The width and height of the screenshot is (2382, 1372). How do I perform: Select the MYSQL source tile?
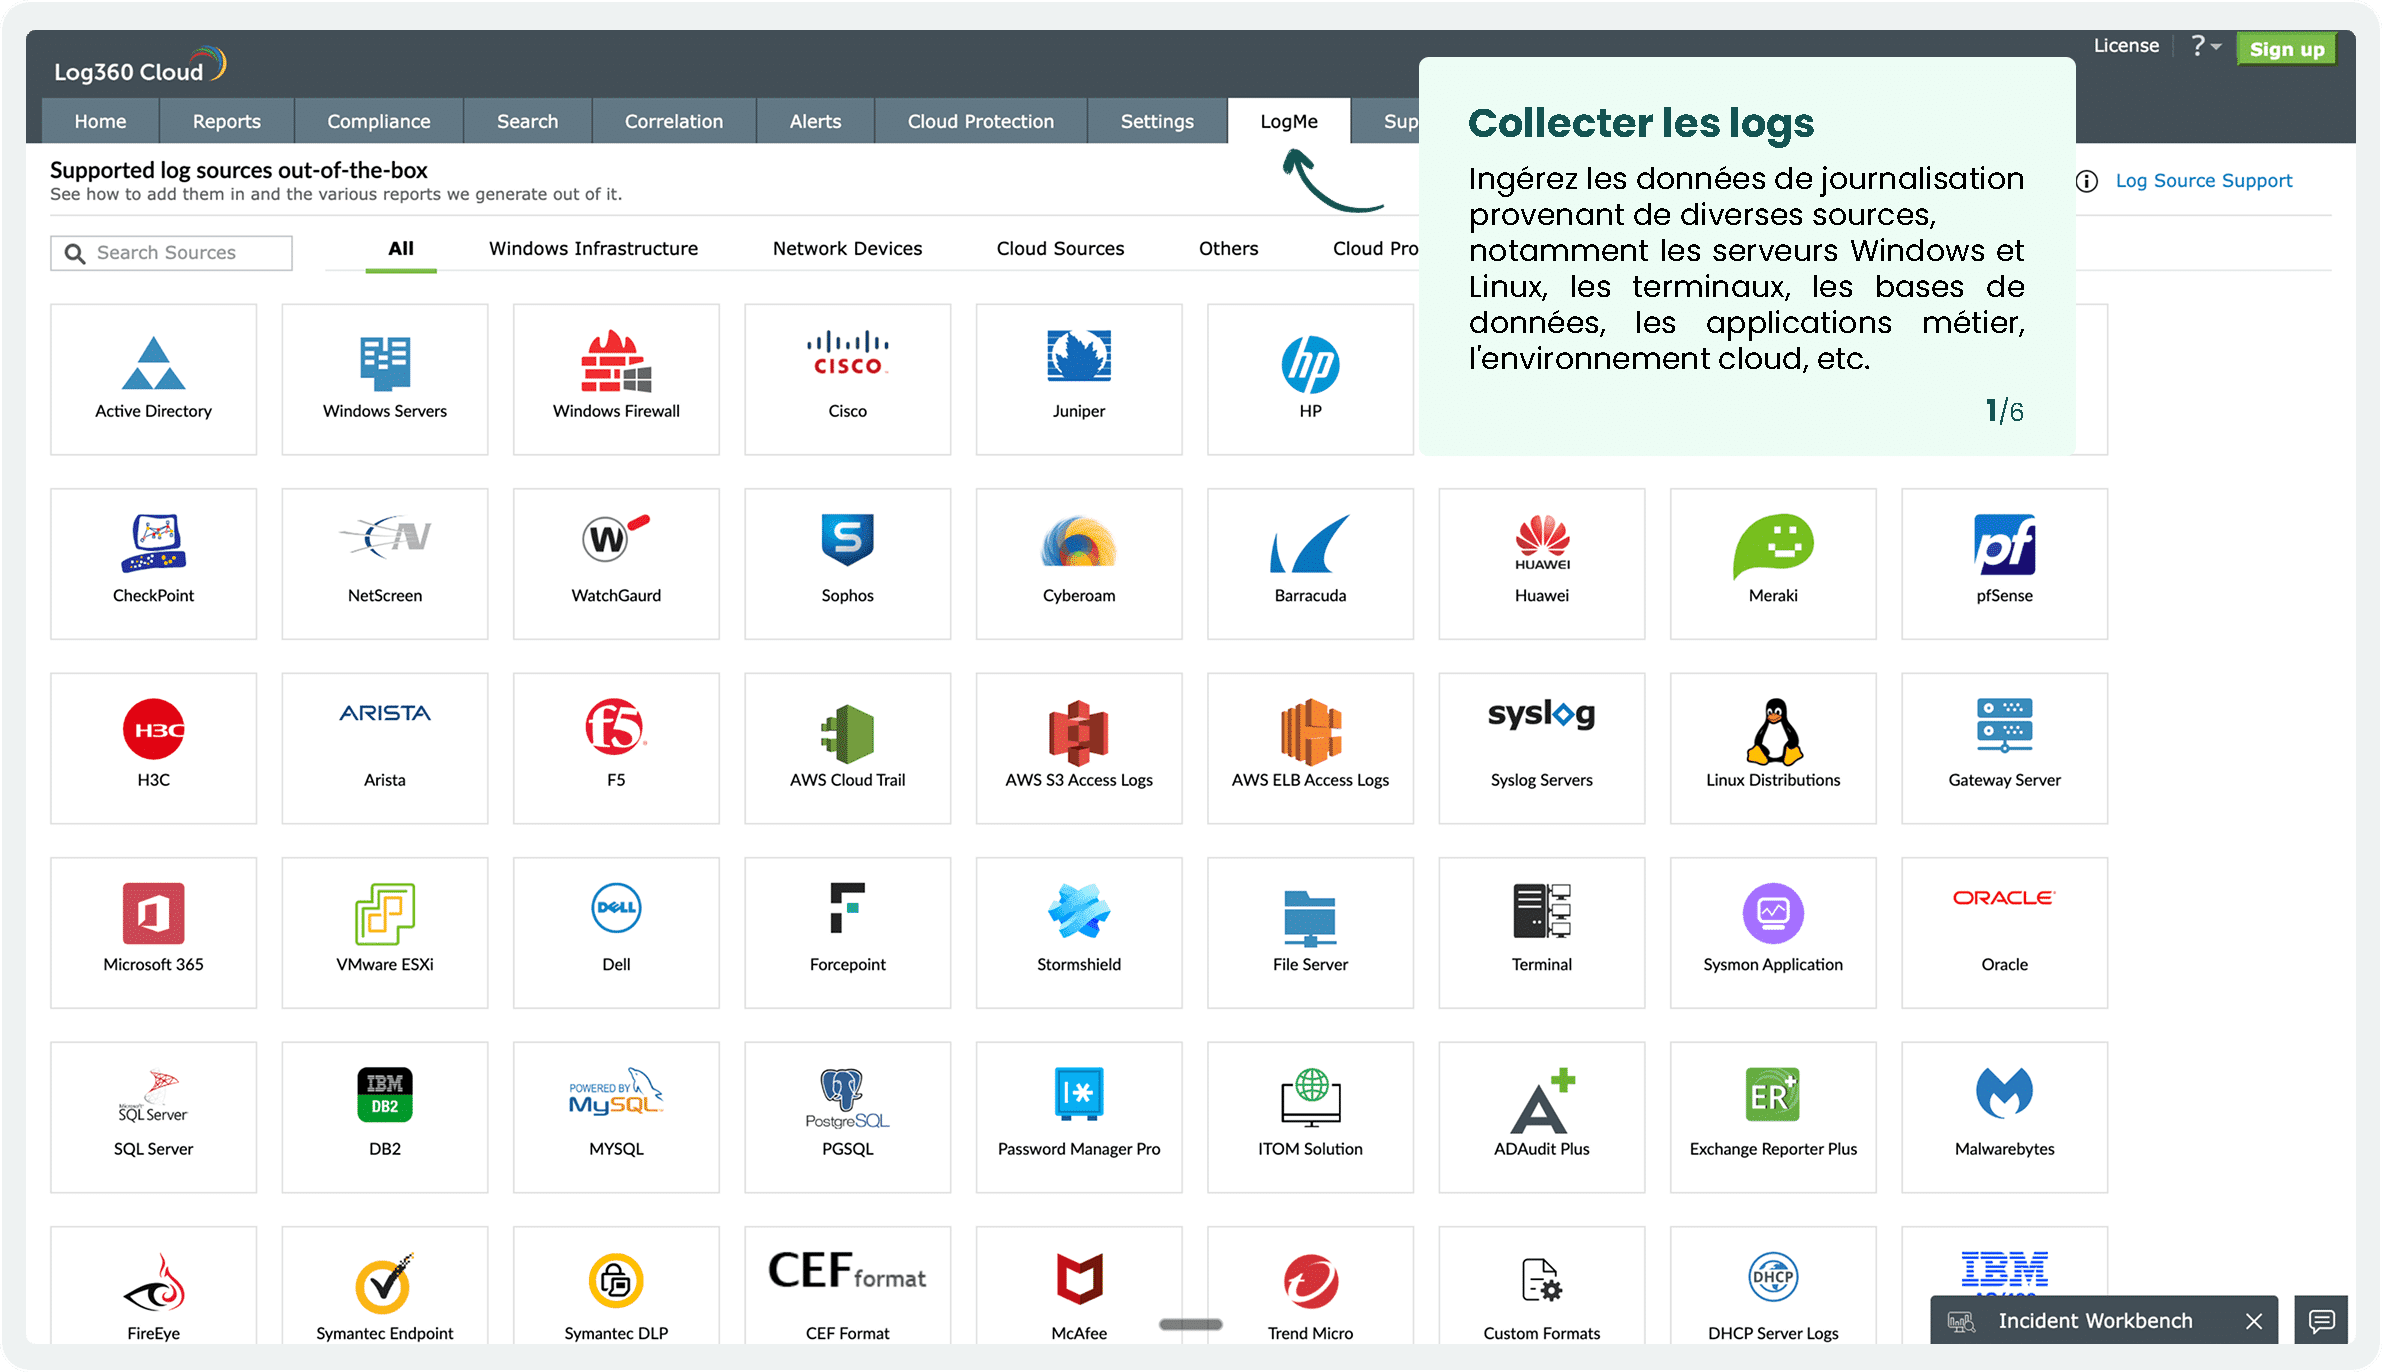click(616, 1117)
